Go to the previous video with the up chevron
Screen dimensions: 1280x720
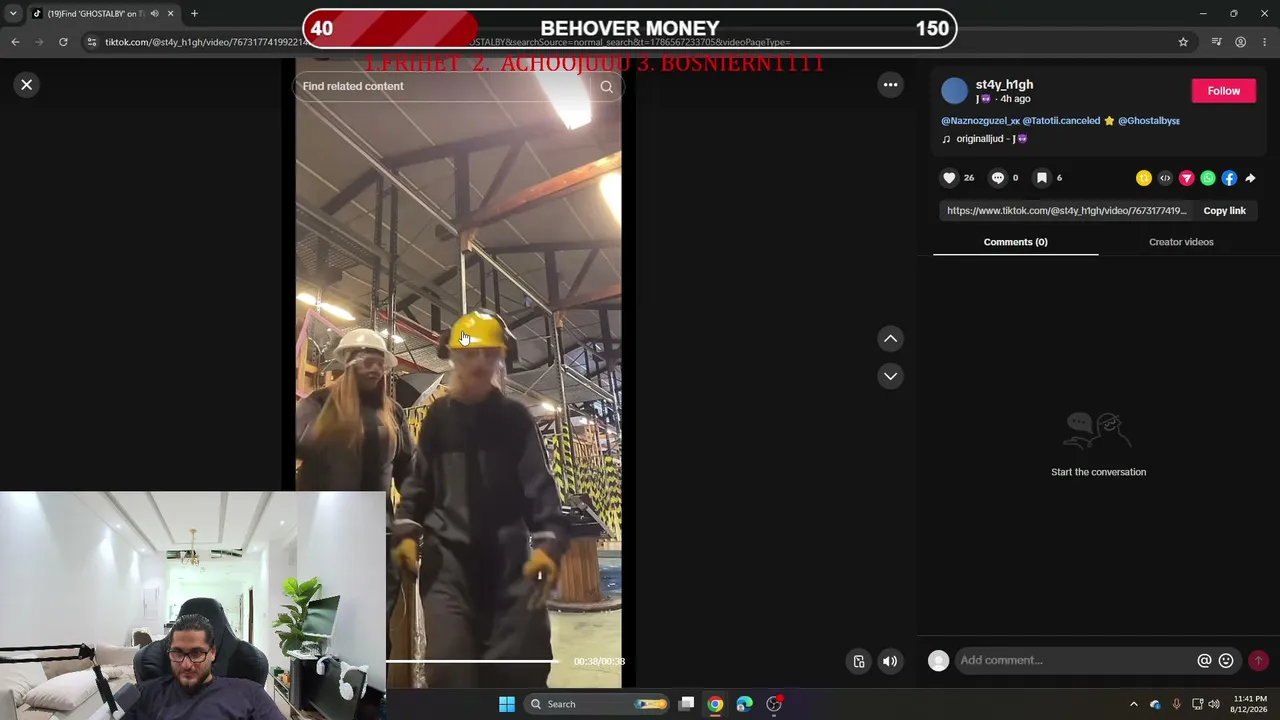[890, 339]
